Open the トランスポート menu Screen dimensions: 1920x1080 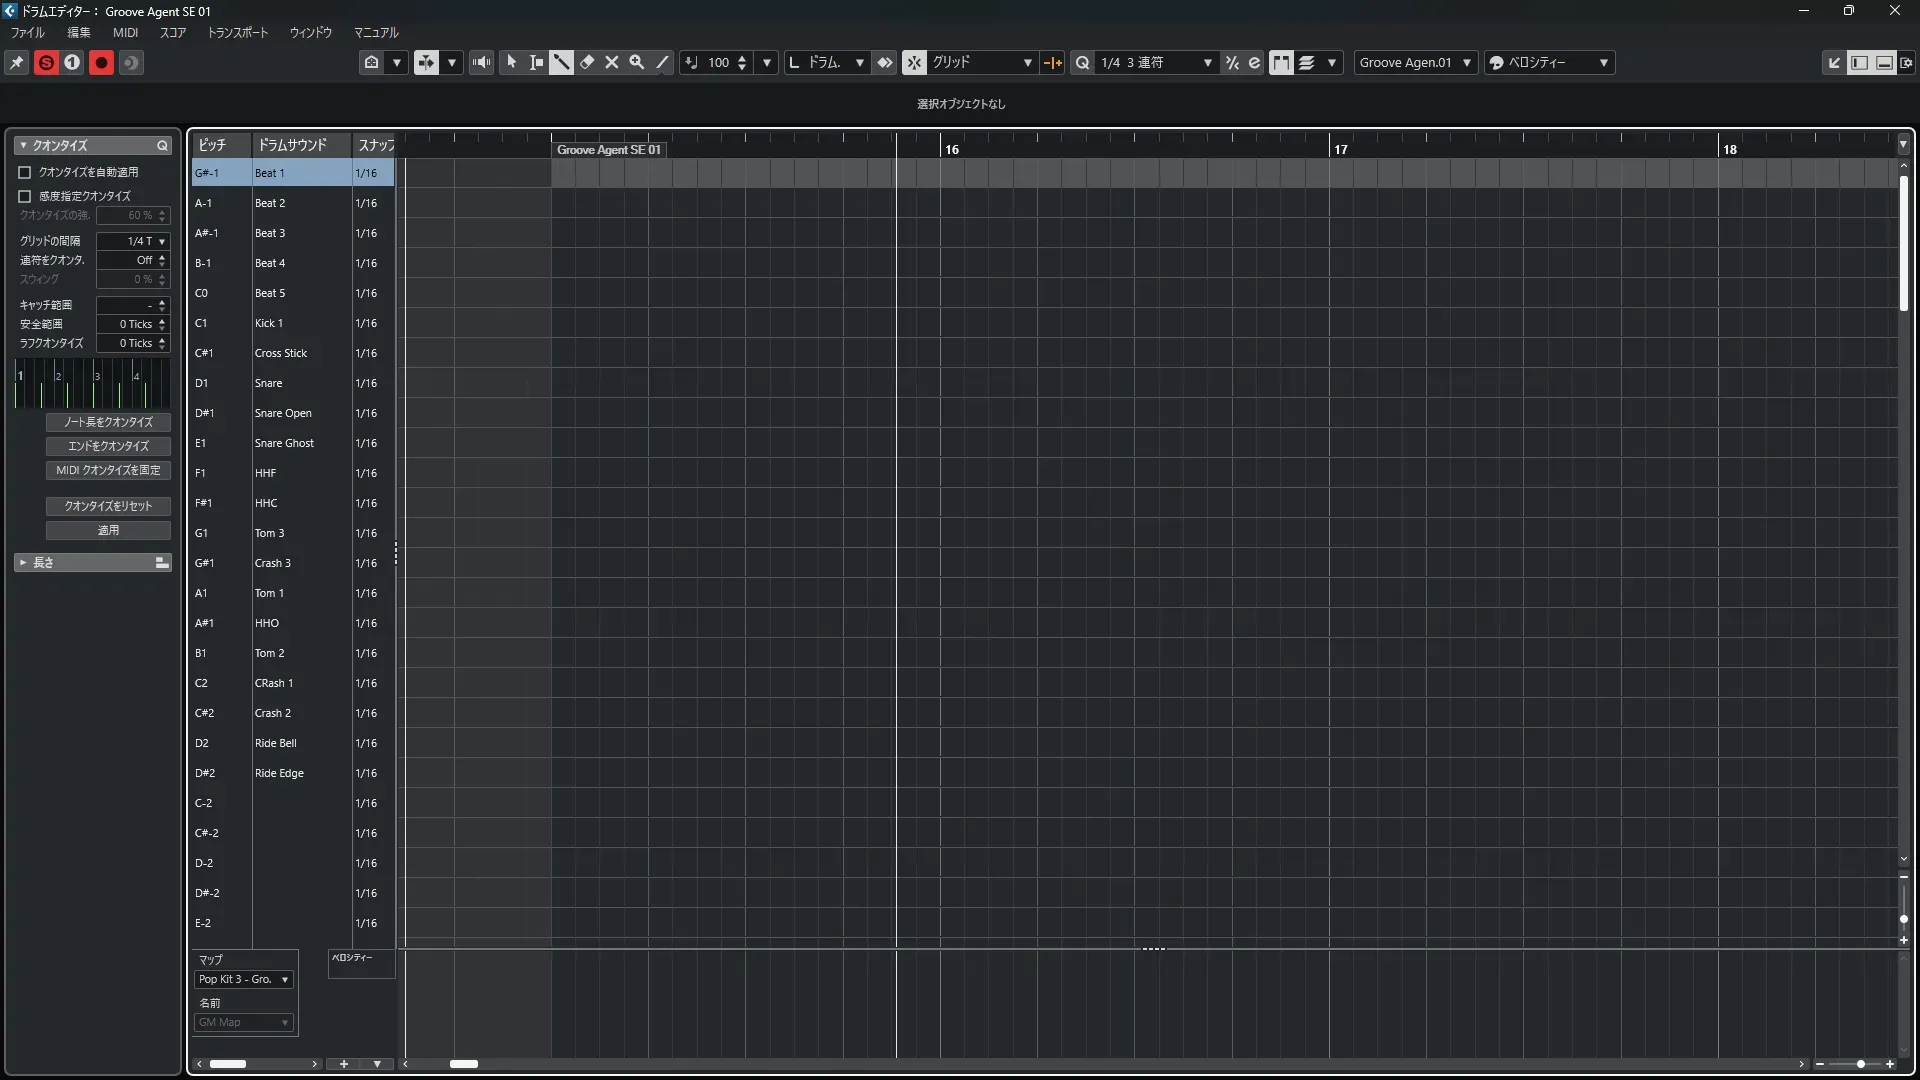point(237,32)
